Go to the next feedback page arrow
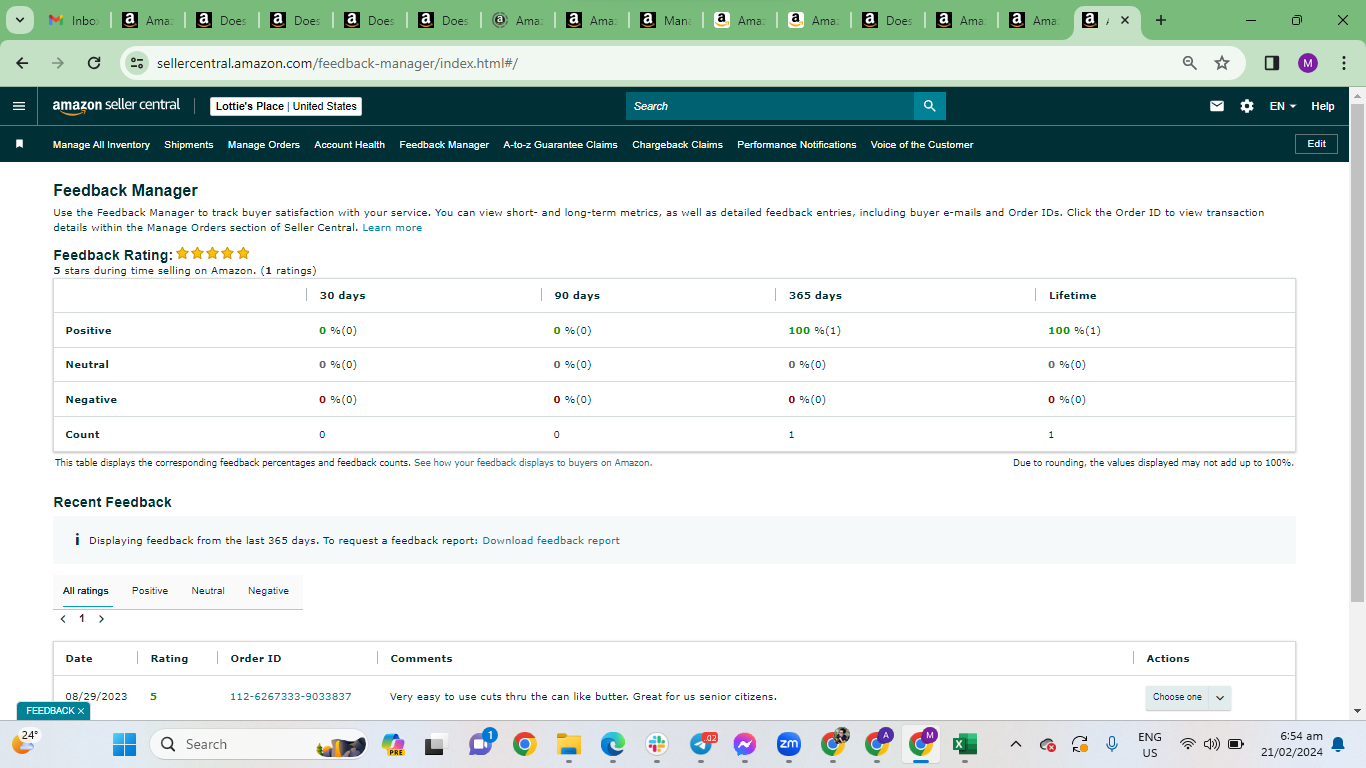Image resolution: width=1366 pixels, height=768 pixels. (x=101, y=619)
